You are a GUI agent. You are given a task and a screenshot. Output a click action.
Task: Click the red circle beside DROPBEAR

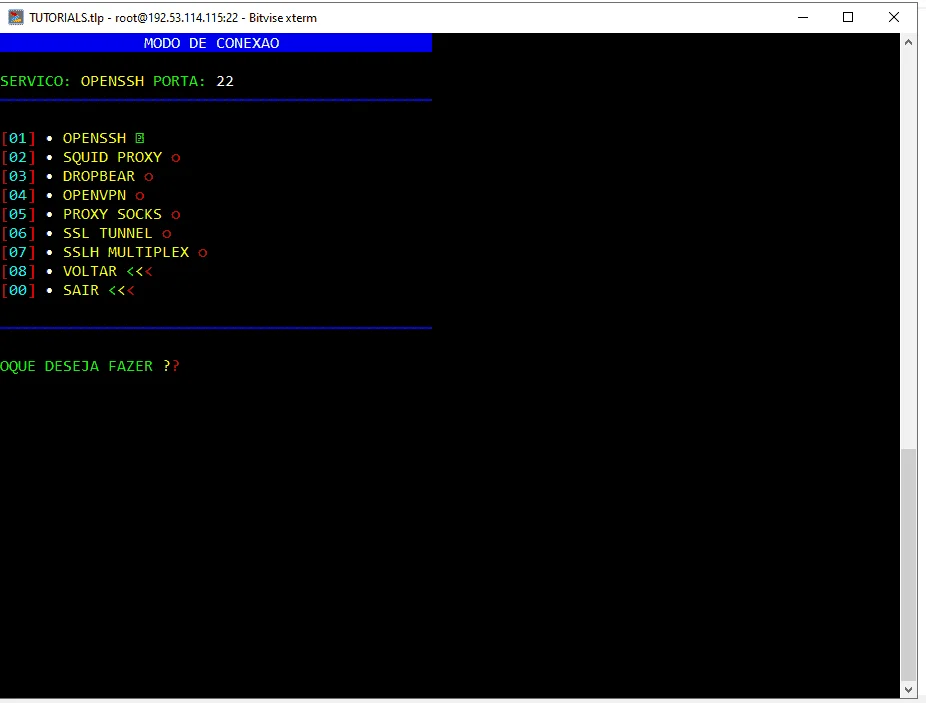(148, 177)
